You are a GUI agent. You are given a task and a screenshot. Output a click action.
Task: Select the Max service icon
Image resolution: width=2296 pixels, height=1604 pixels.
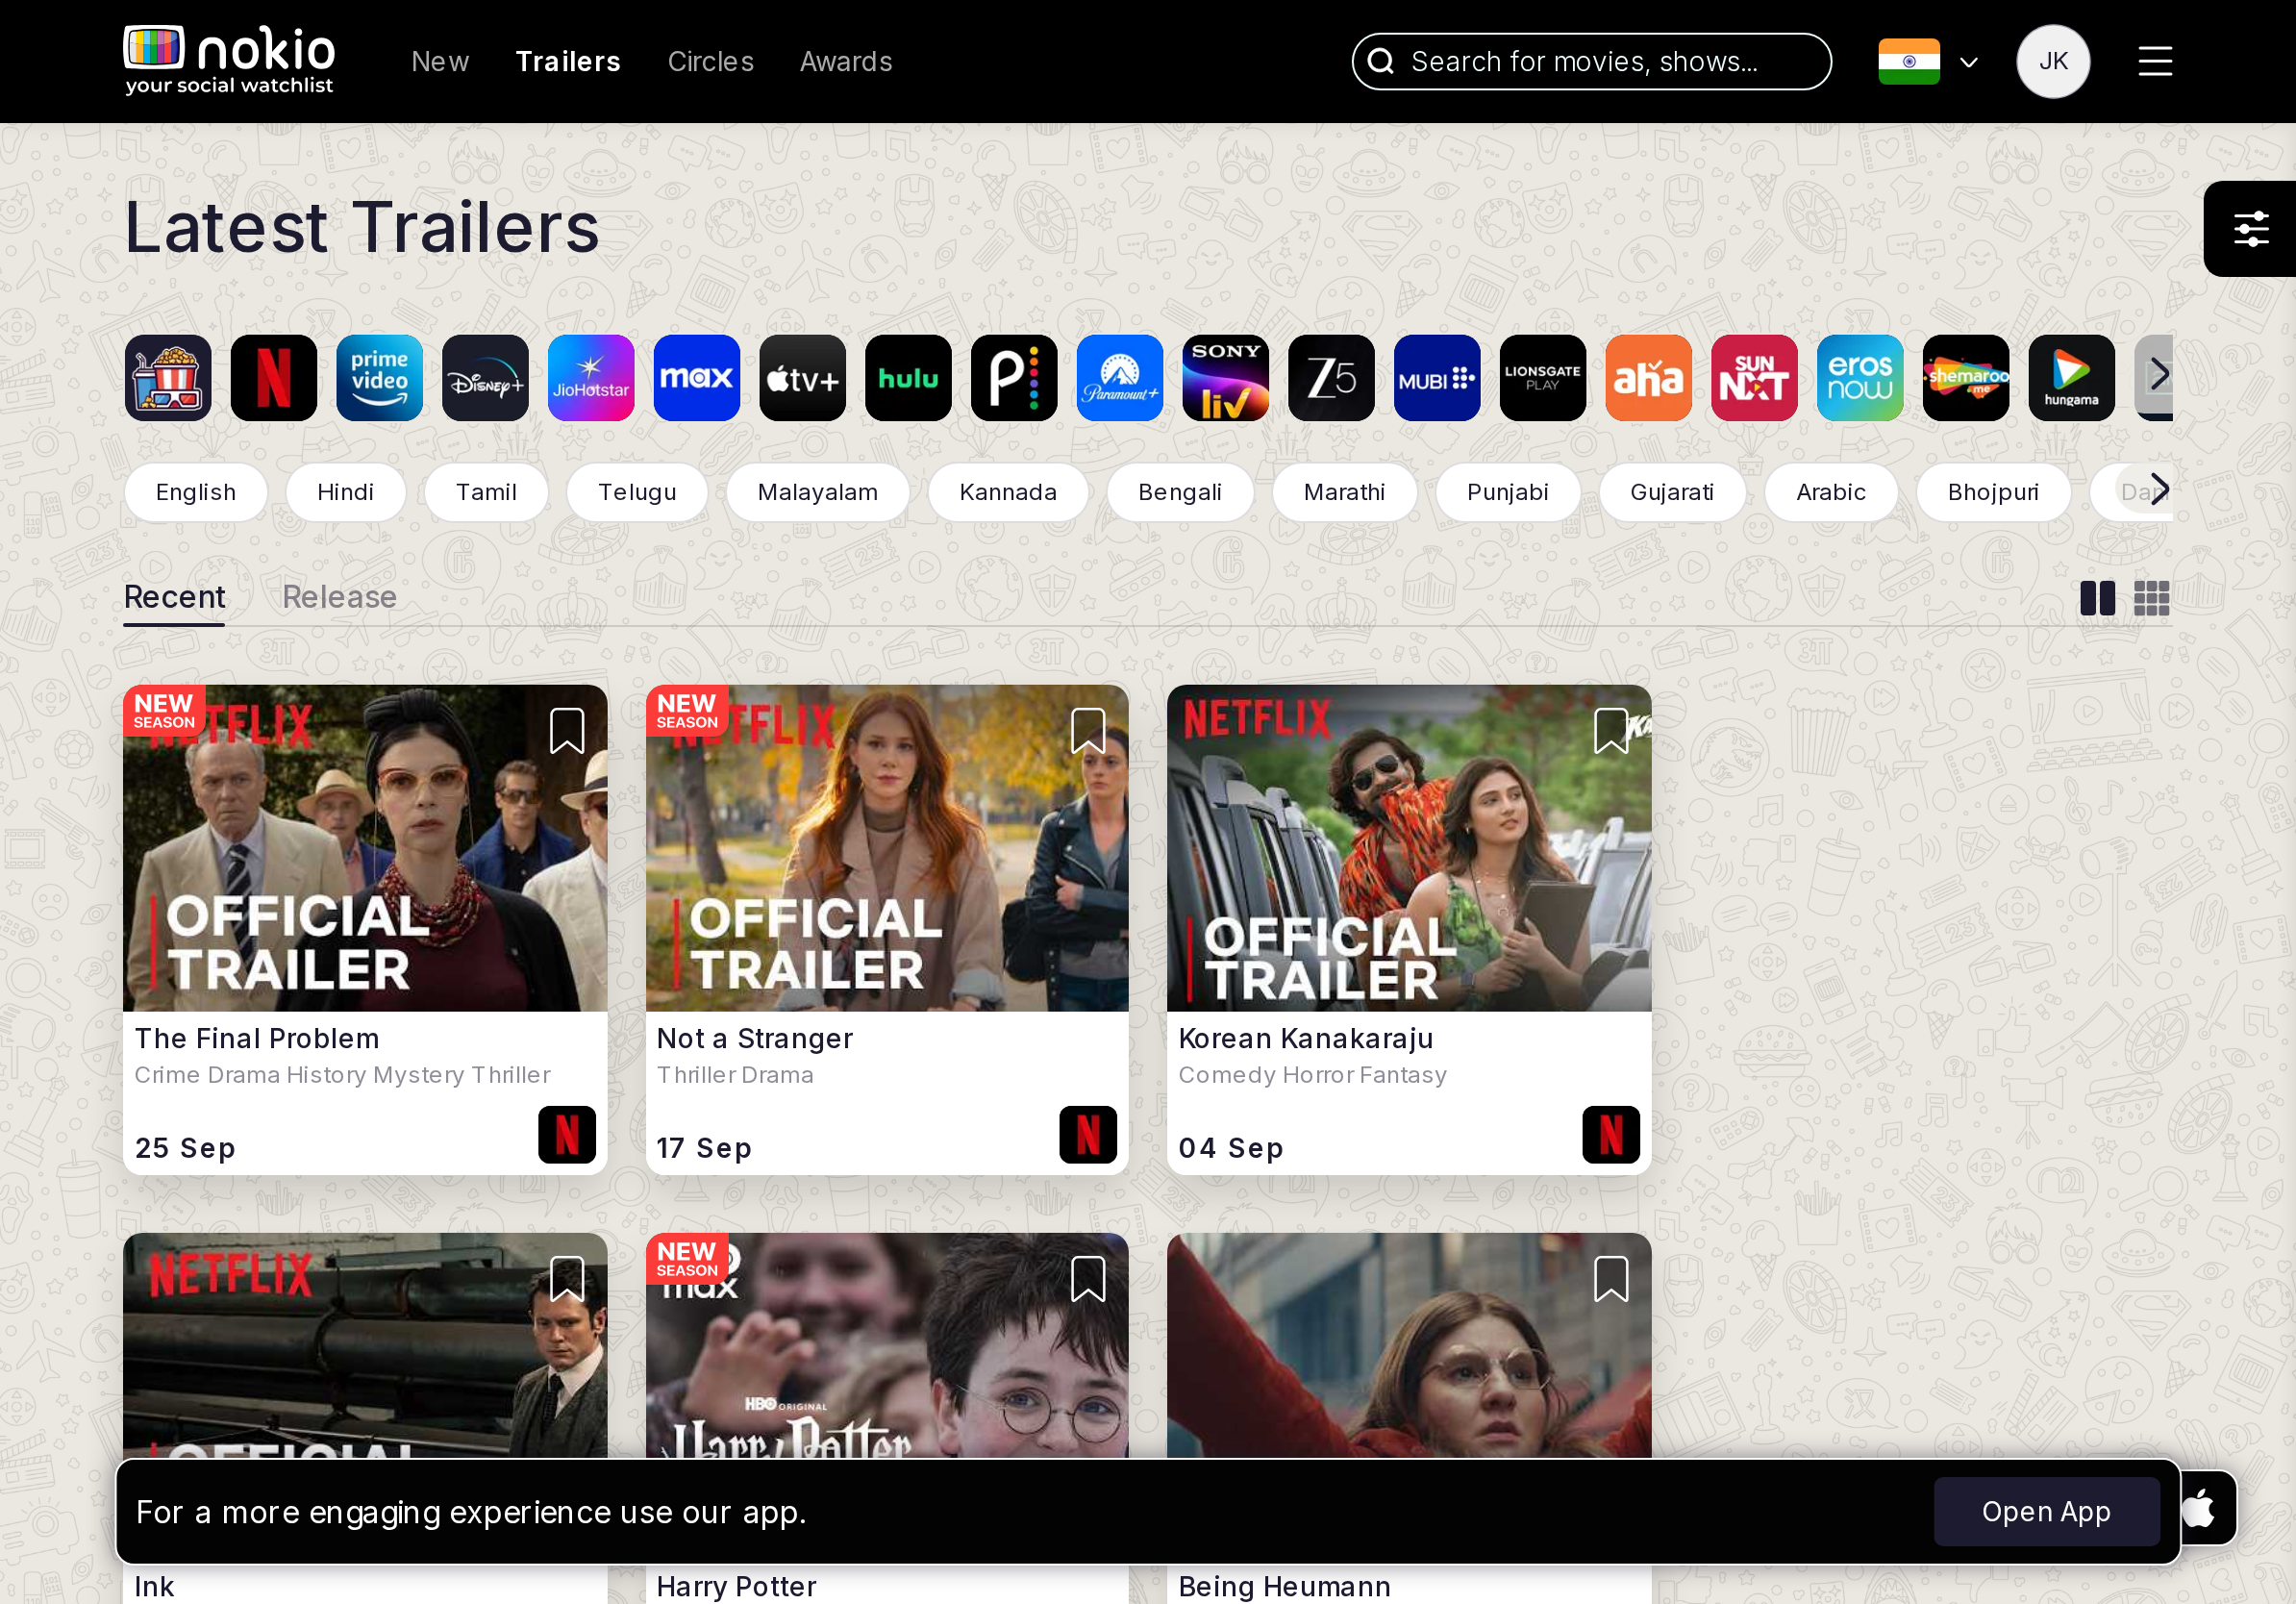(x=697, y=378)
